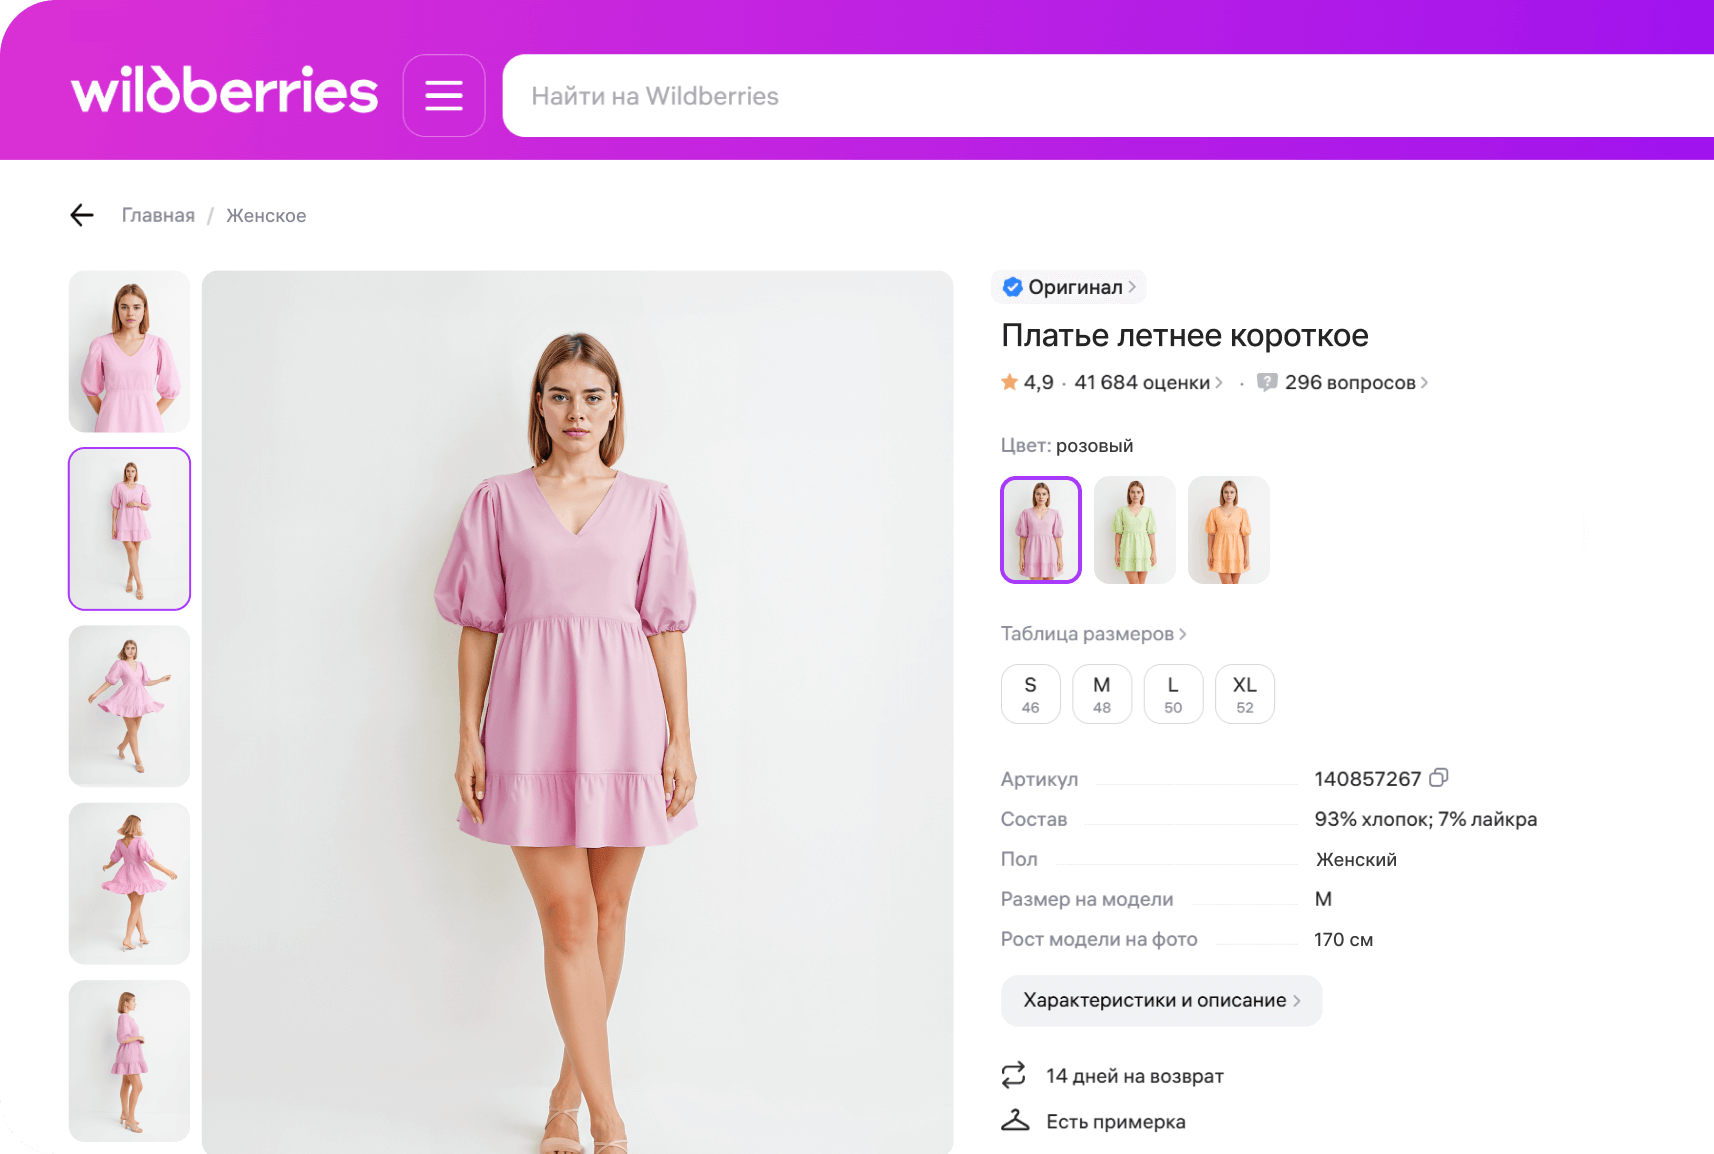
Task: Select the green dress color variant
Action: tap(1135, 530)
